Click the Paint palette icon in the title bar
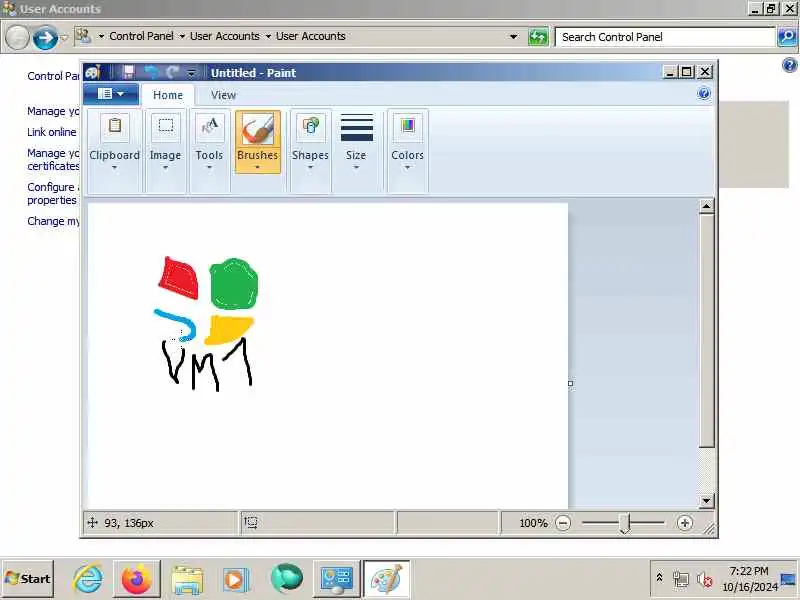 [93, 72]
